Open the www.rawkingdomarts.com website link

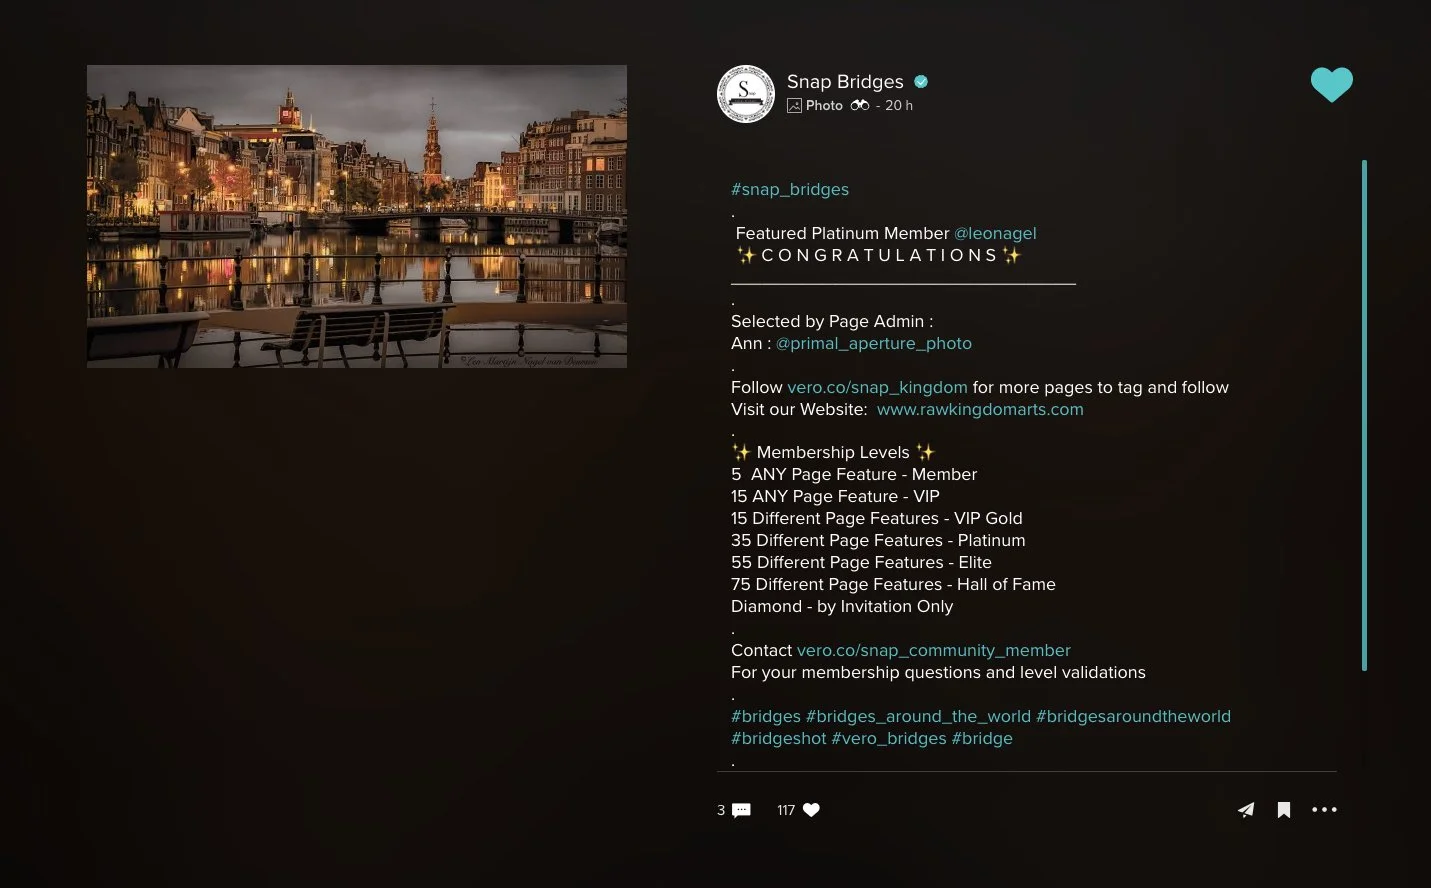point(980,409)
